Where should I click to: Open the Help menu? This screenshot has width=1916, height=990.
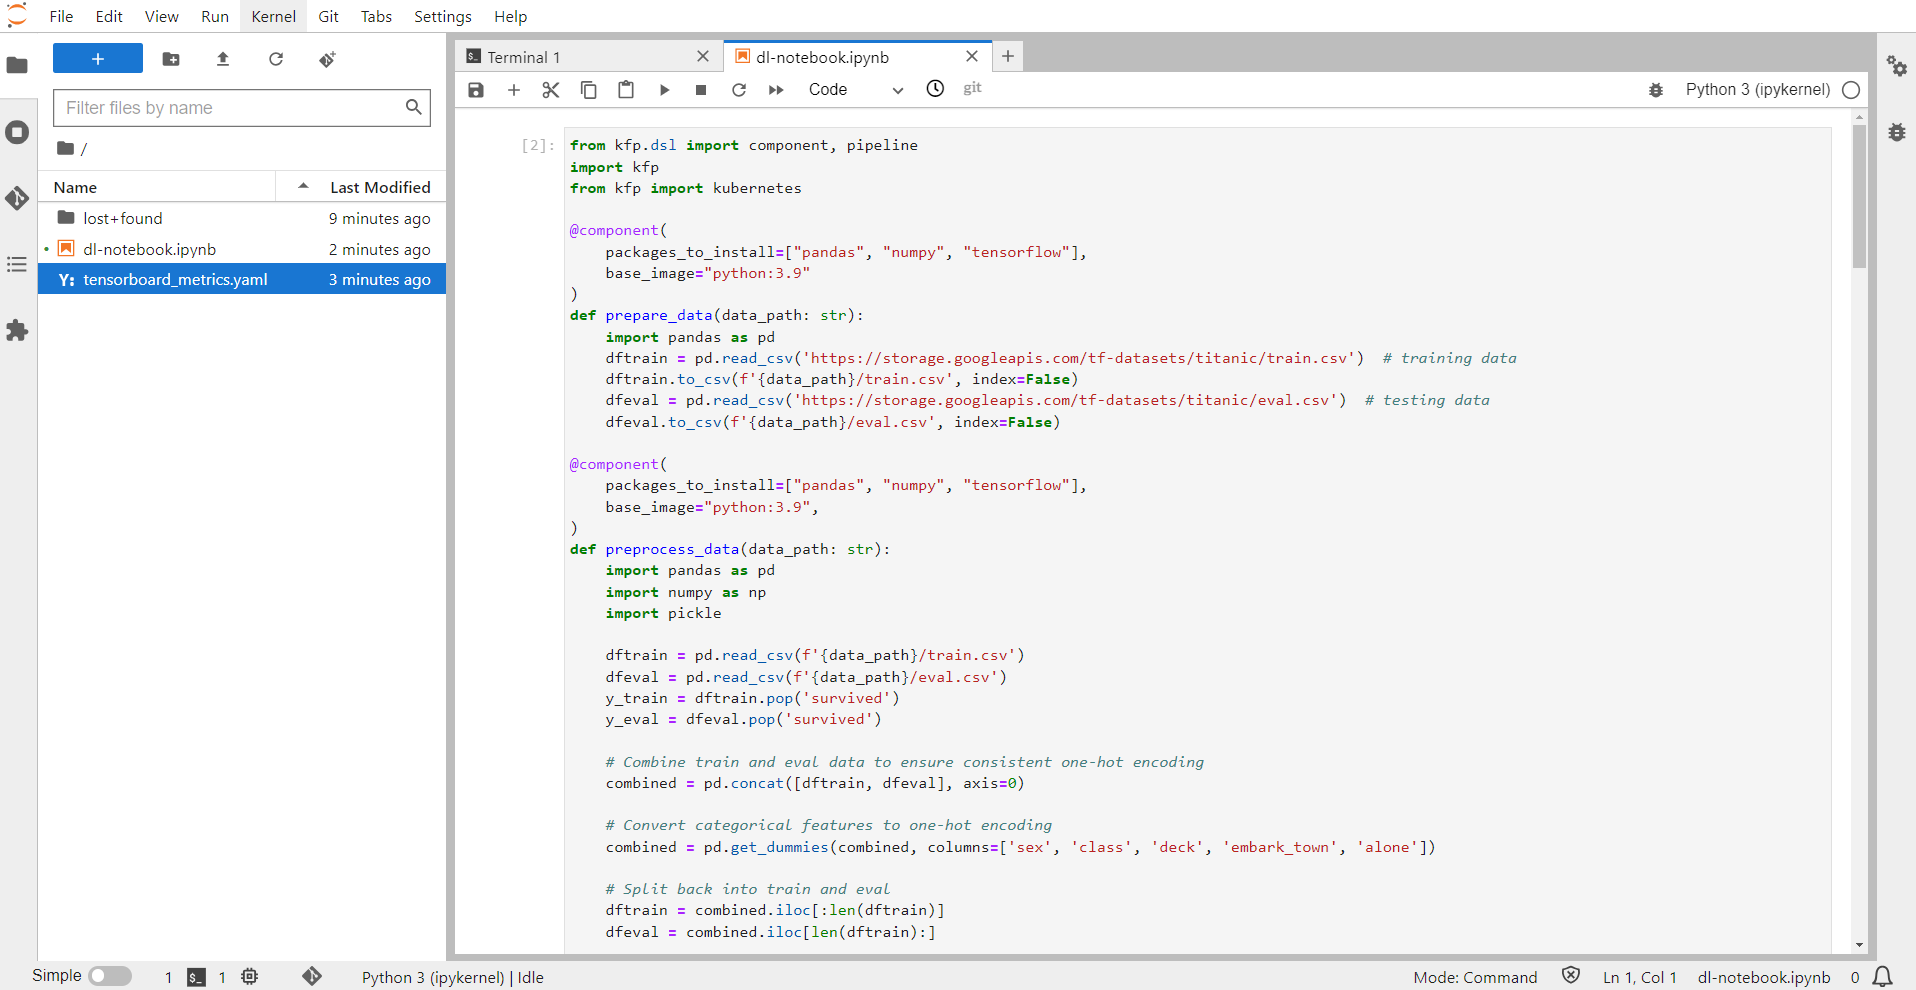coord(510,16)
